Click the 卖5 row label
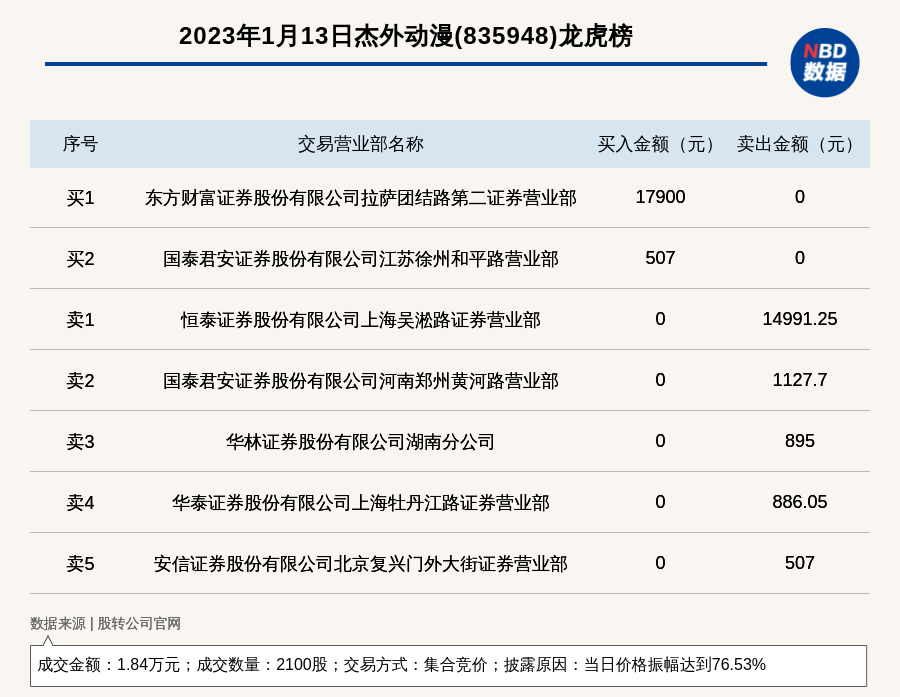Image resolution: width=900 pixels, height=697 pixels. (x=80, y=564)
